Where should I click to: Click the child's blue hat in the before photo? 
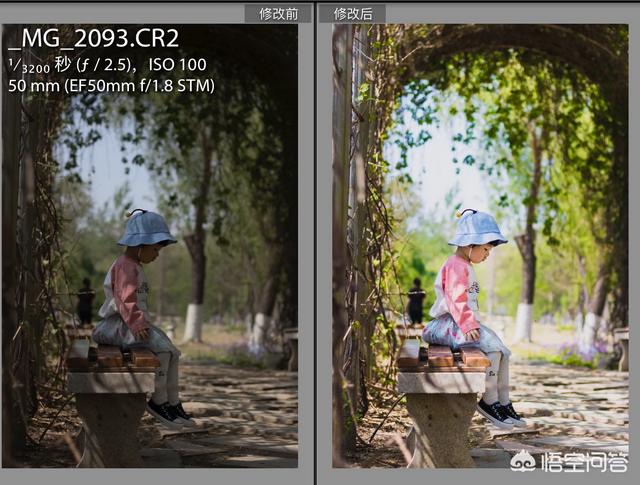pos(147,229)
